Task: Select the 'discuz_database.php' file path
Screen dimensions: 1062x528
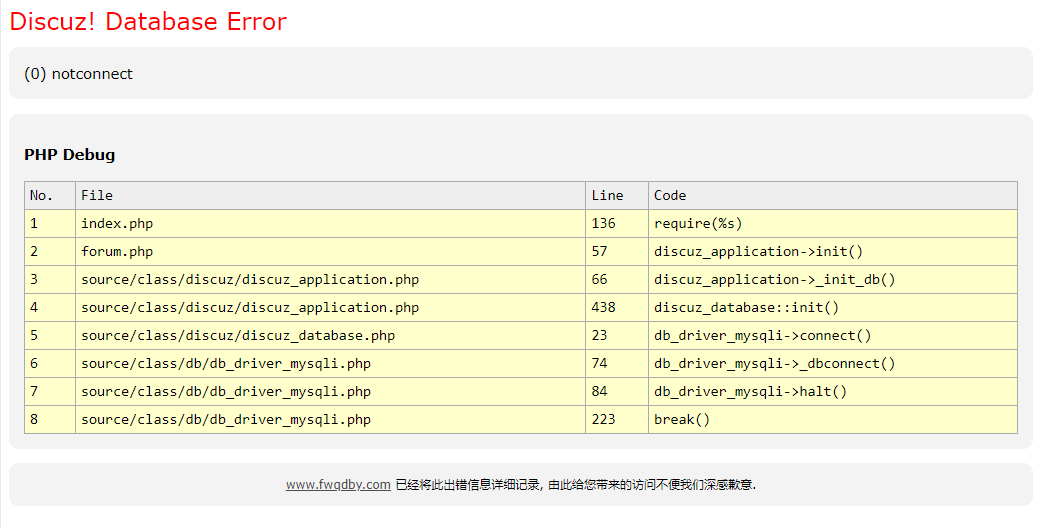Action: click(x=238, y=336)
